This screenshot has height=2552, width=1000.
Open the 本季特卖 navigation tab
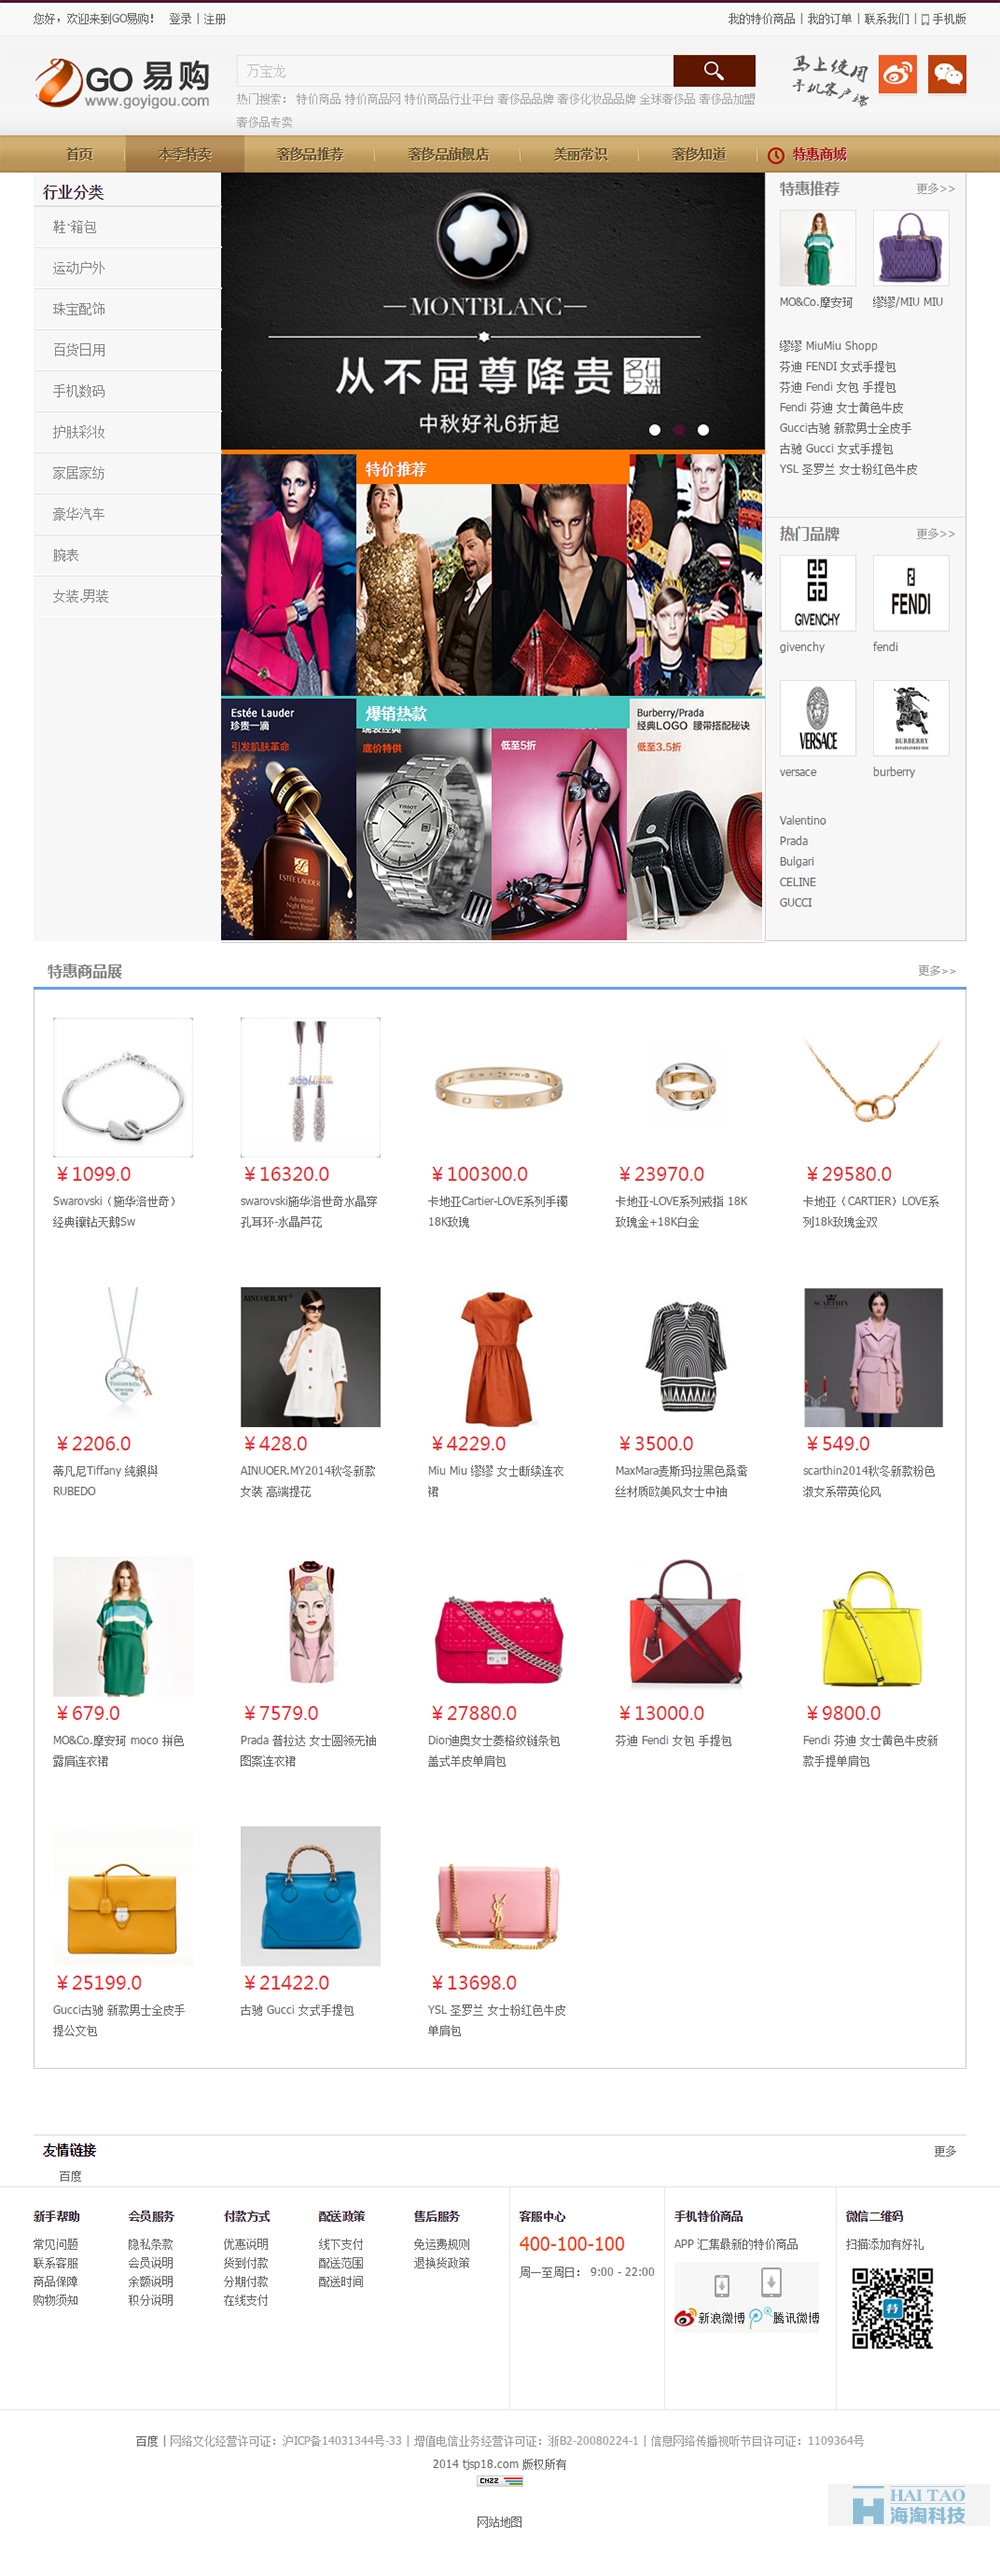coord(185,154)
